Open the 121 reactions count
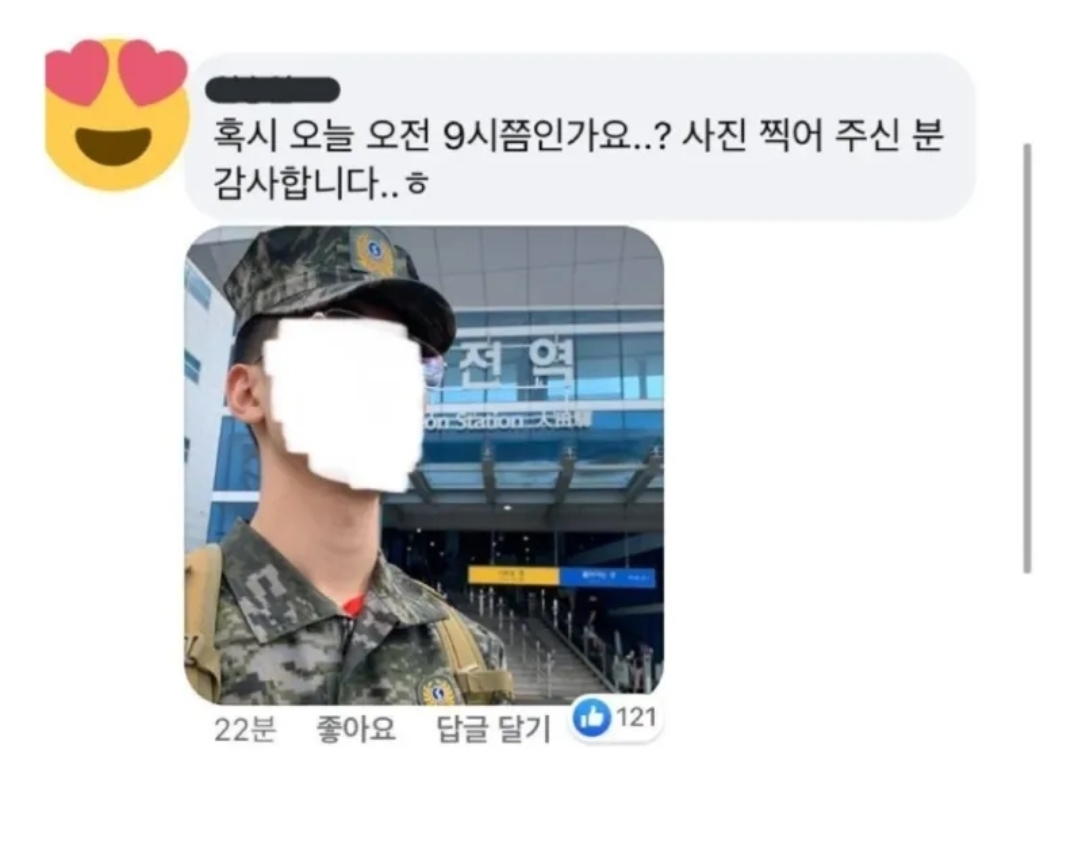 click(x=636, y=718)
